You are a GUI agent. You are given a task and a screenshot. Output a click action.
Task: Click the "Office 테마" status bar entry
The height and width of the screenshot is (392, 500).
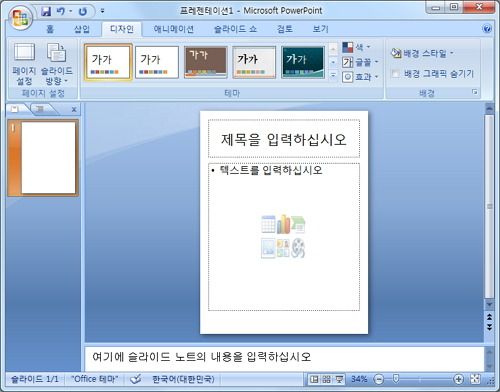(x=95, y=379)
